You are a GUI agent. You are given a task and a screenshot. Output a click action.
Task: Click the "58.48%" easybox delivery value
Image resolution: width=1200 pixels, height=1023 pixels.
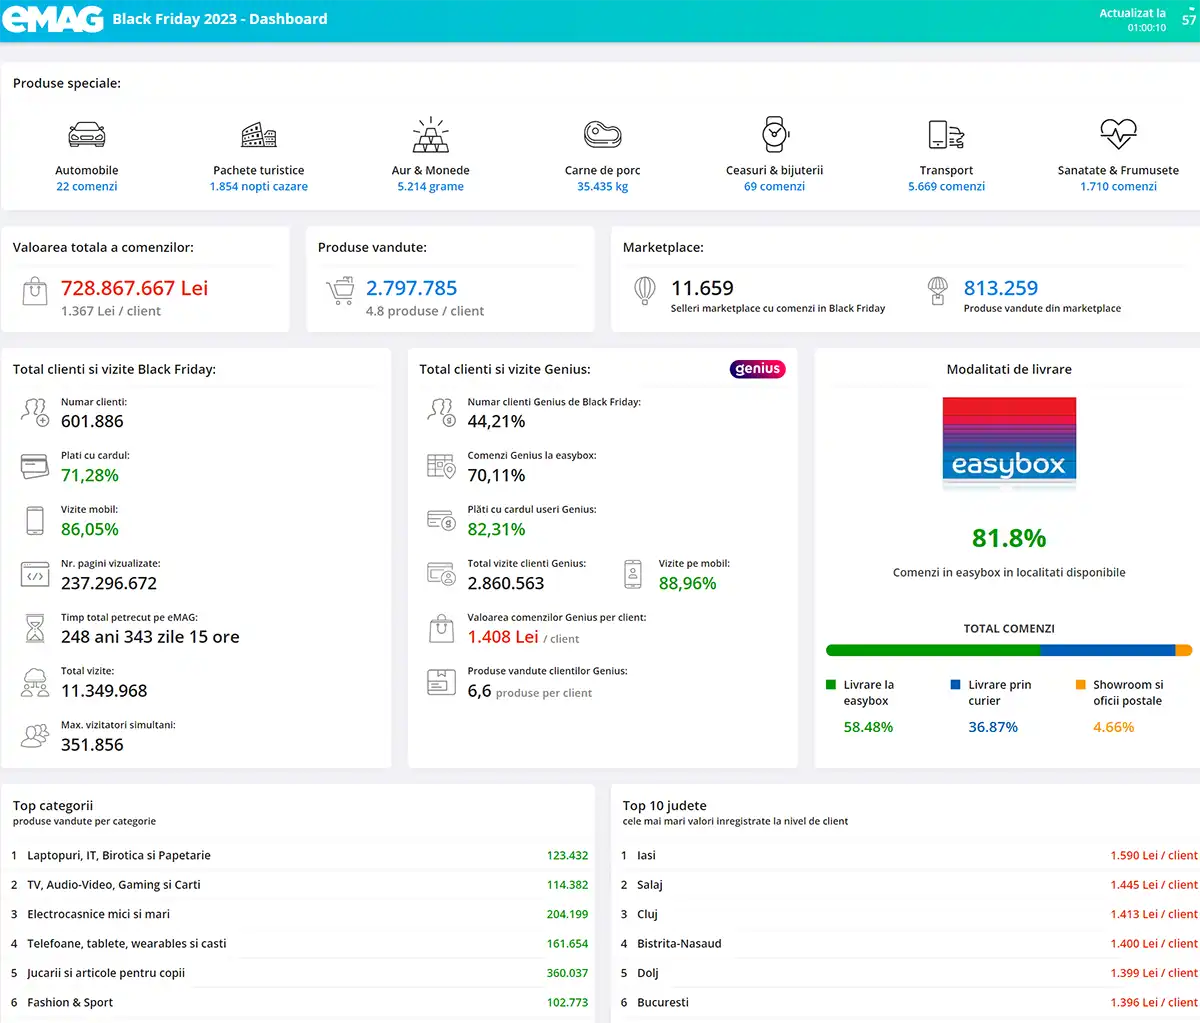(869, 727)
